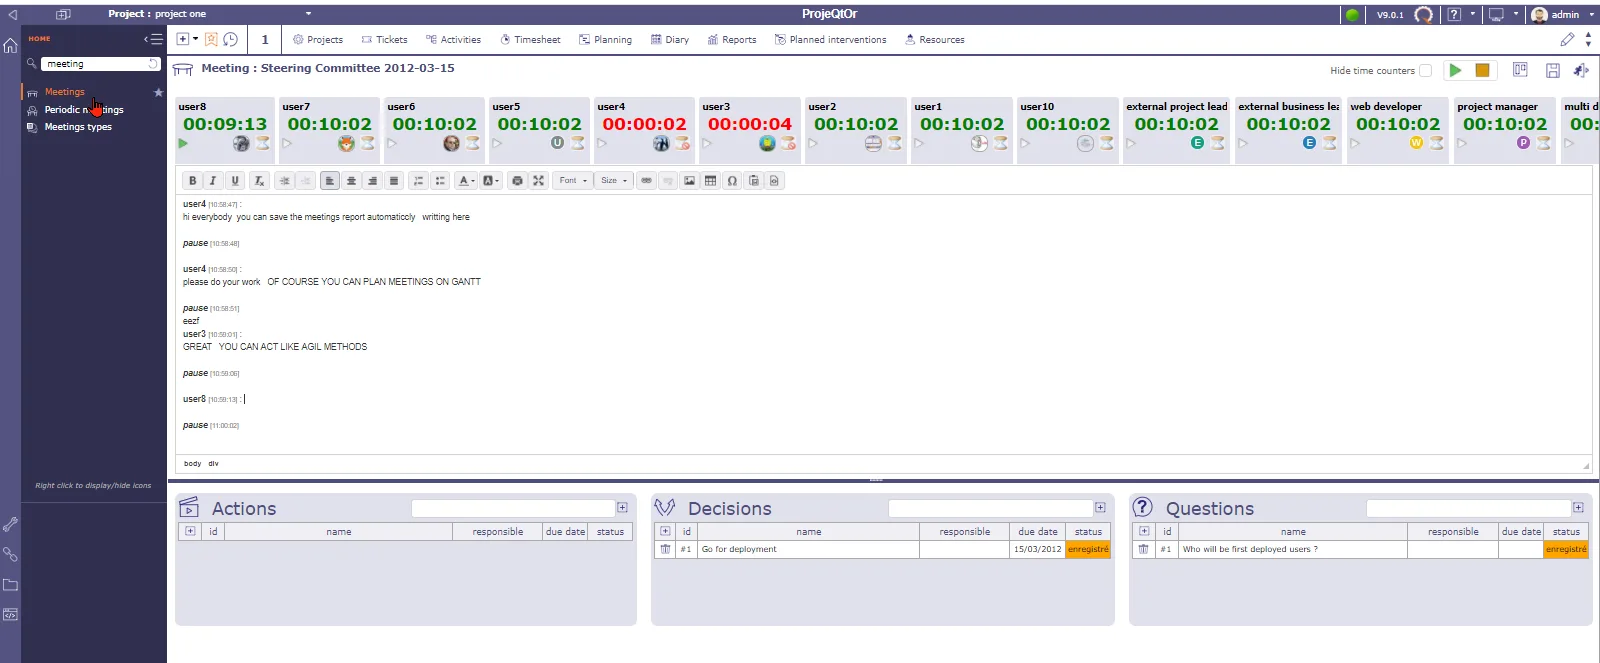Open the Planning tab

click(605, 40)
